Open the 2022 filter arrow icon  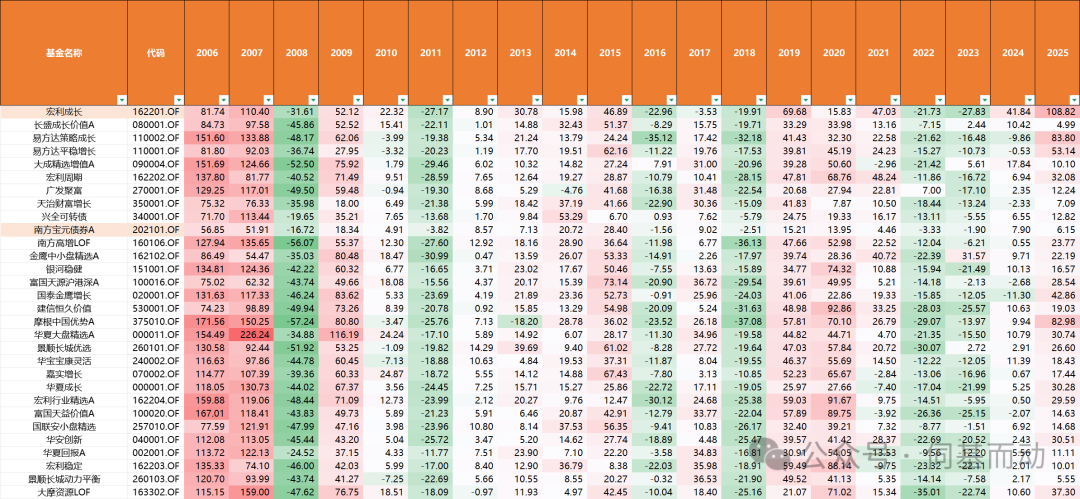(x=939, y=98)
